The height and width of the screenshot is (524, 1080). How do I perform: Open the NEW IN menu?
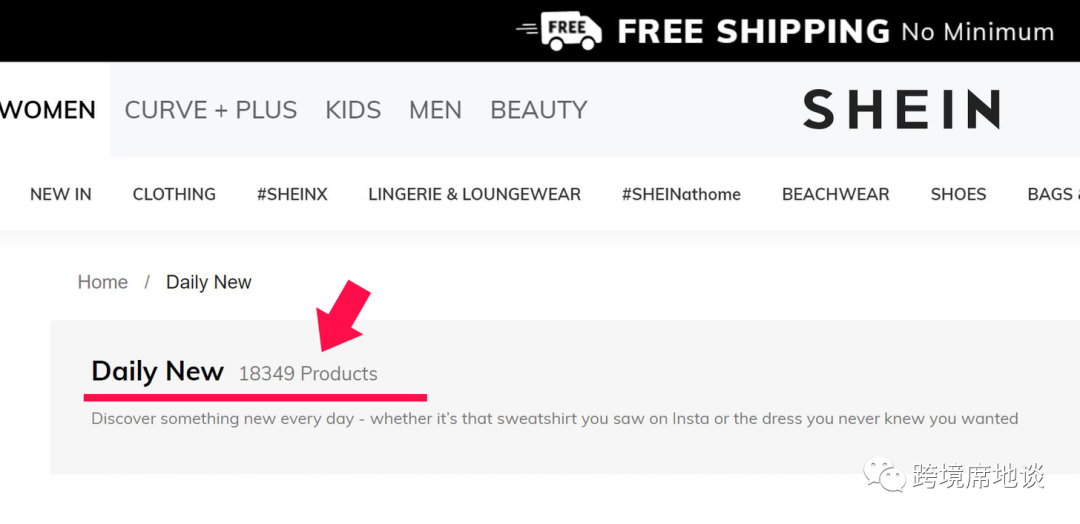coord(61,195)
